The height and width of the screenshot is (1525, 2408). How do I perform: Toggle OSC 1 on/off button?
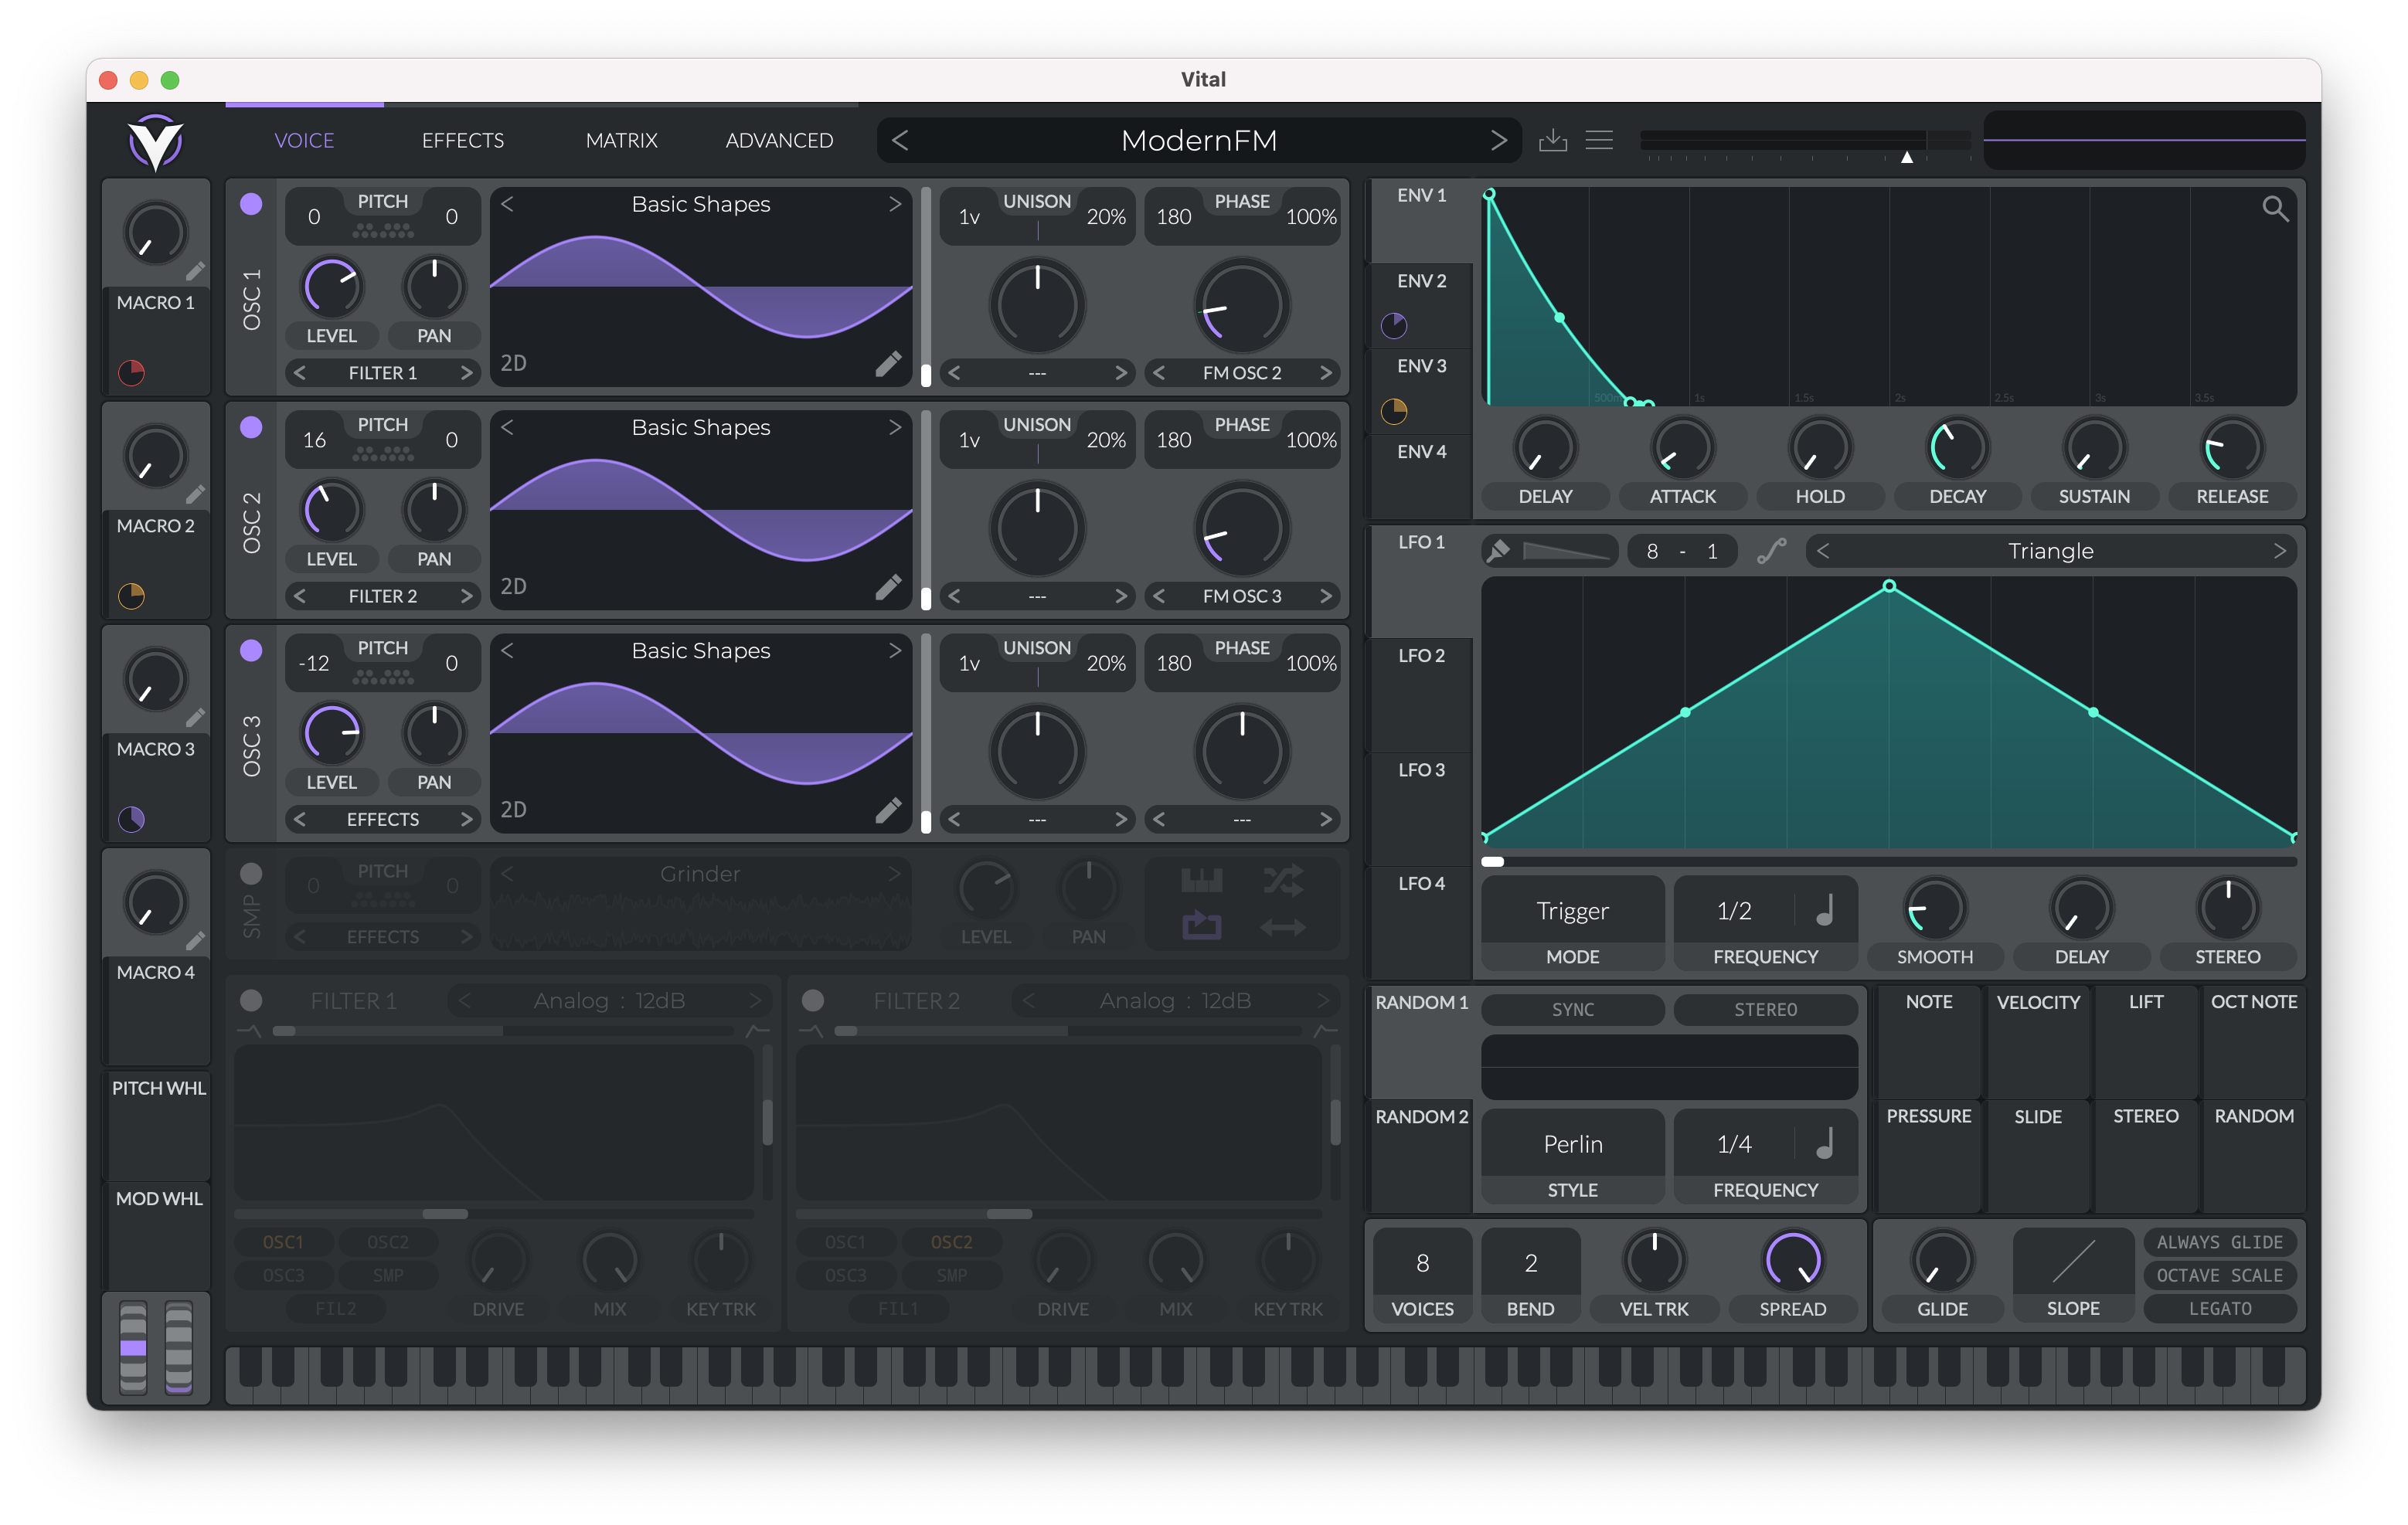tap(251, 204)
